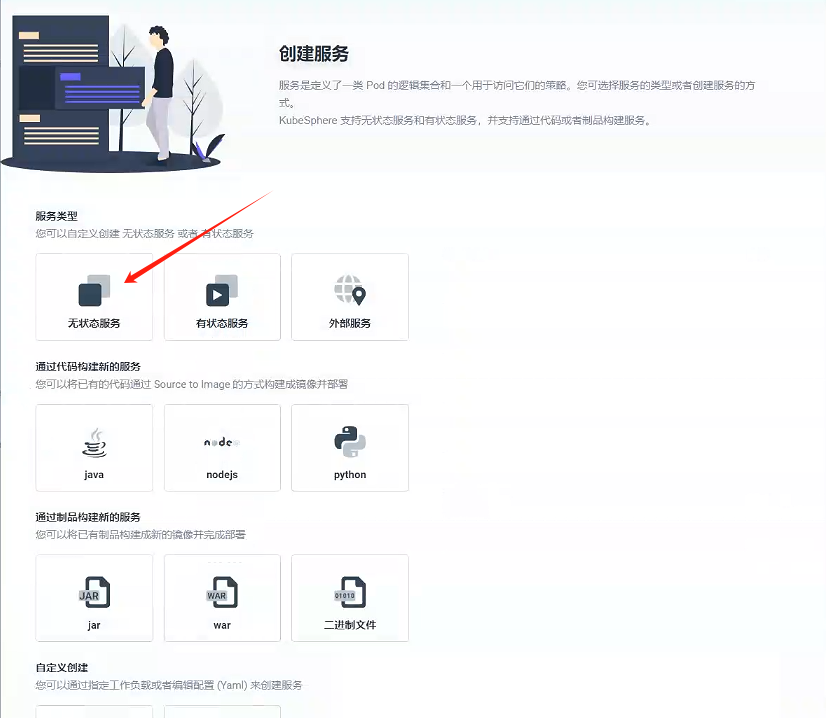
Task: Select the 无状态服务 stateless service icon
Action: (94, 290)
